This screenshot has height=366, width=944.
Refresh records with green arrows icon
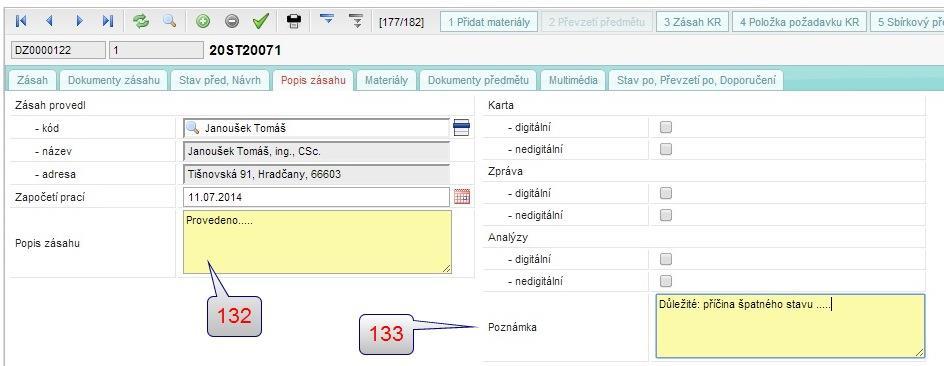[x=141, y=22]
